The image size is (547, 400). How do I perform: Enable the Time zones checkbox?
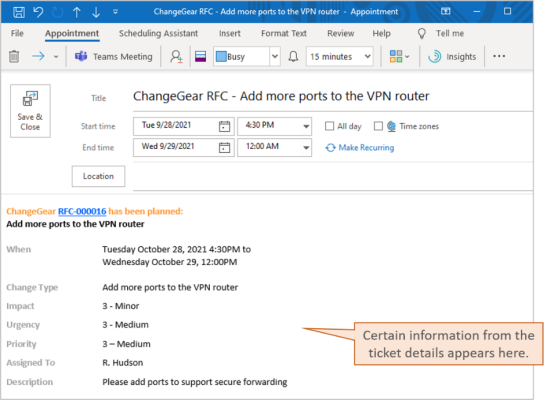pyautogui.click(x=378, y=126)
